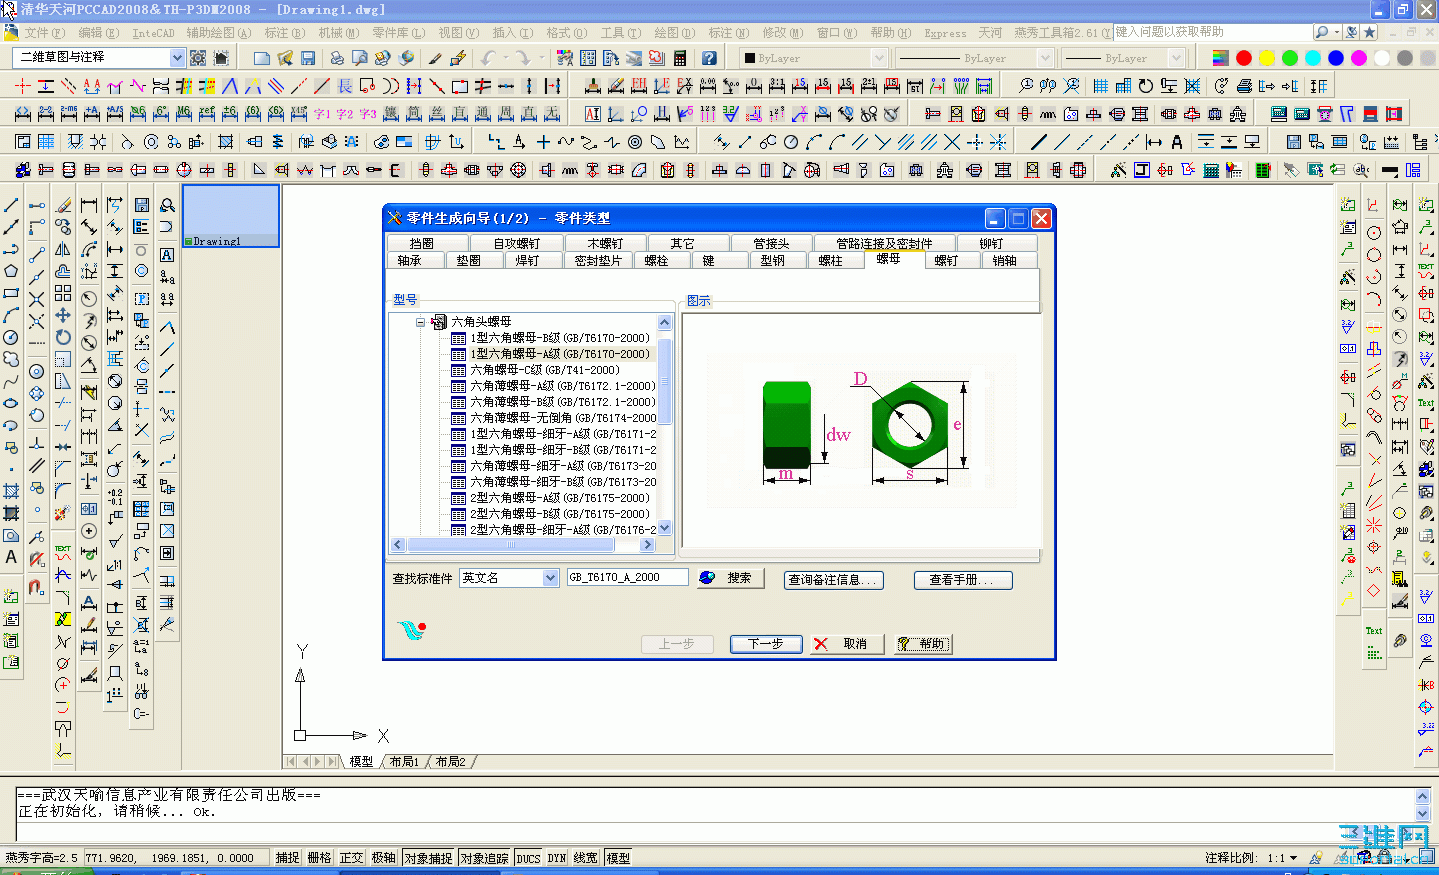Click the Open file icon
This screenshot has width=1439, height=875.
click(285, 58)
